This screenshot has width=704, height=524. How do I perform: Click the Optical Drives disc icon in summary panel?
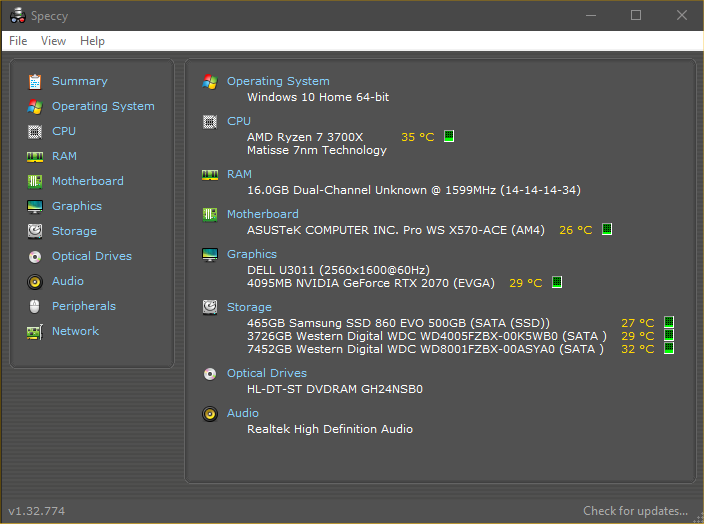click(x=210, y=374)
